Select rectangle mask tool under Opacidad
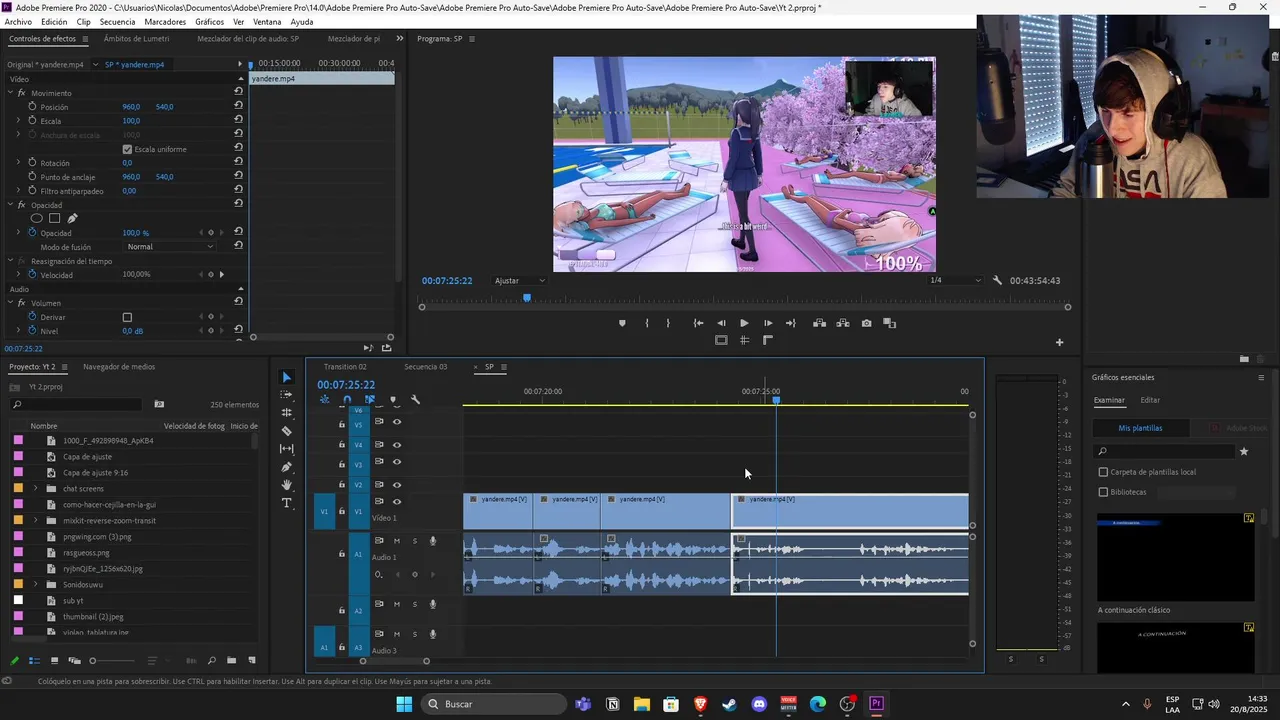This screenshot has width=1280, height=720. click(55, 218)
